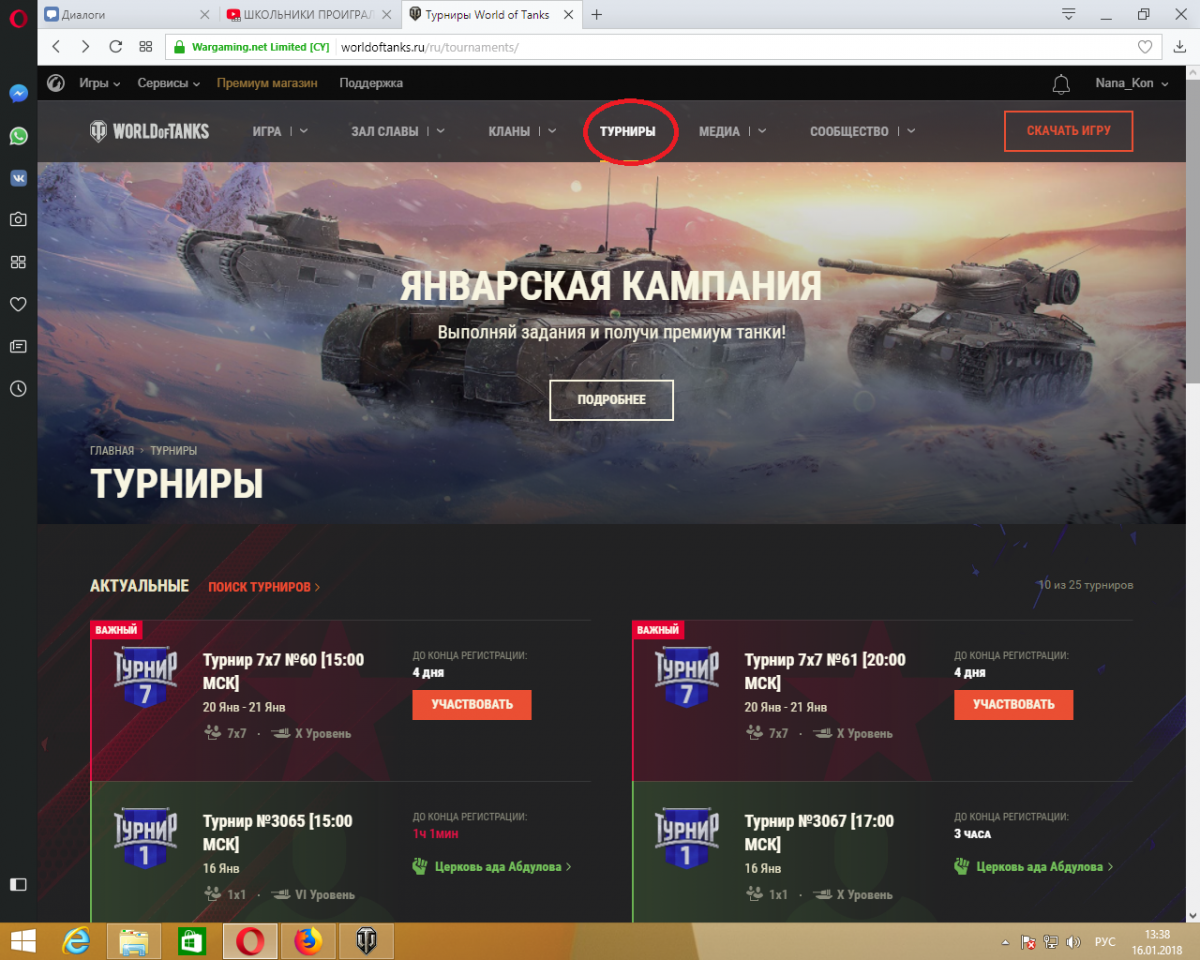Open File Explorer from the taskbar
The width and height of the screenshot is (1200, 960).
[134, 941]
